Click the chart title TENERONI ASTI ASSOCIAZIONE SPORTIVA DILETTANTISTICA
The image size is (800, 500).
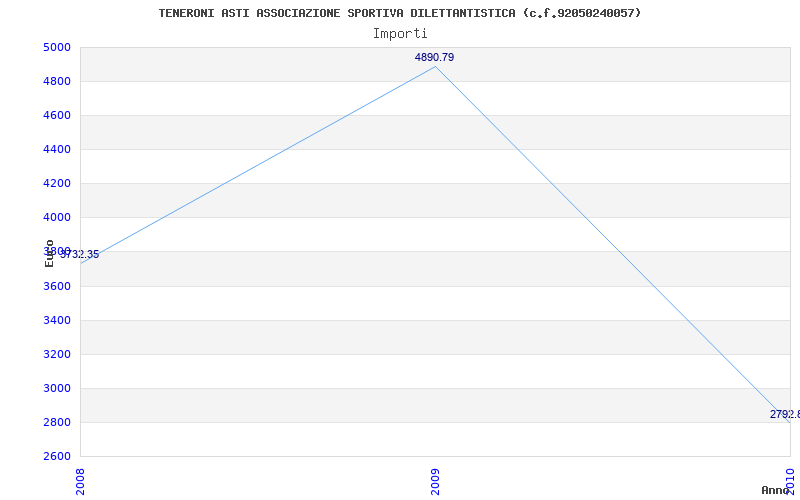click(399, 13)
